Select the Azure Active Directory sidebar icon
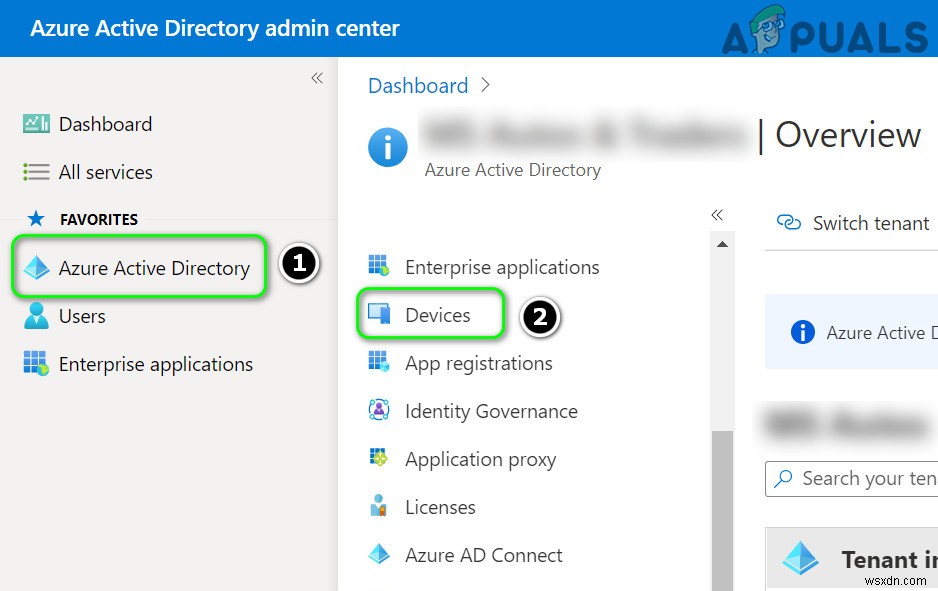This screenshot has height=591, width=938. pyautogui.click(x=36, y=268)
